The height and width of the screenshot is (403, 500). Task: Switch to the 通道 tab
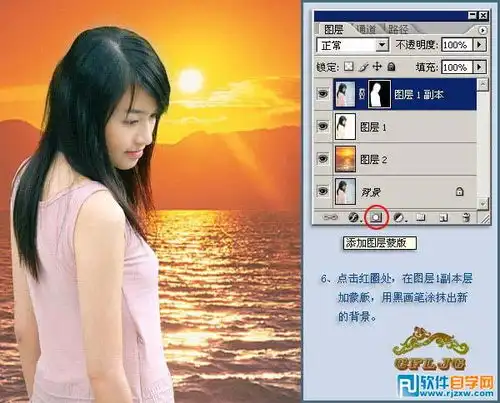(x=366, y=29)
